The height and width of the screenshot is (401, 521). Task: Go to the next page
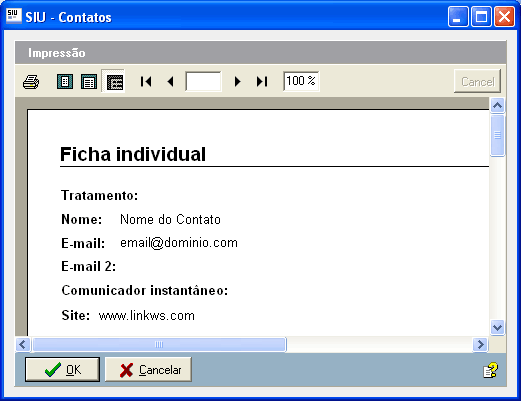[x=237, y=81]
